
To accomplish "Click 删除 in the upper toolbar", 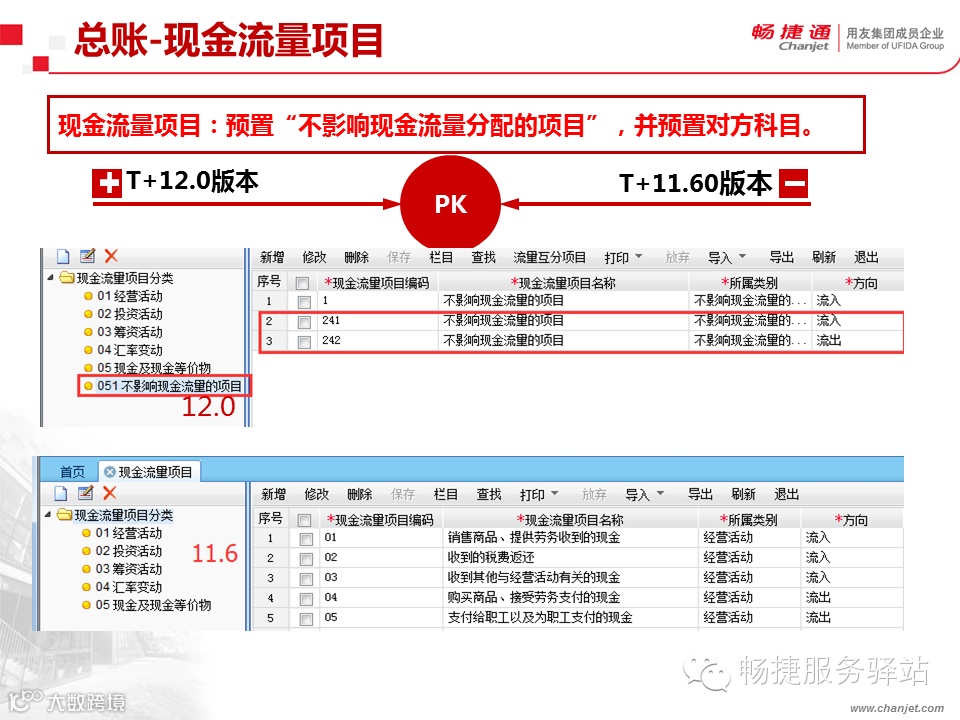I will pos(356,257).
